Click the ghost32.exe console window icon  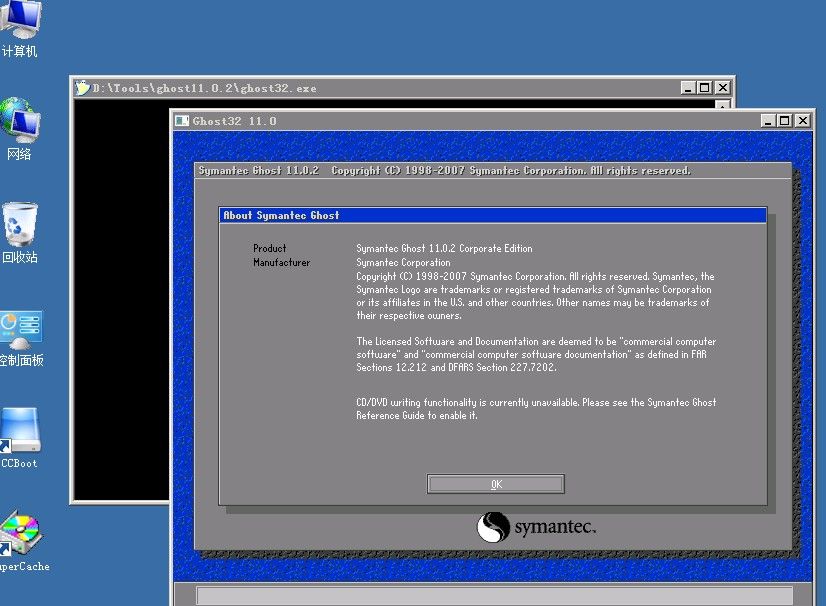[82, 88]
